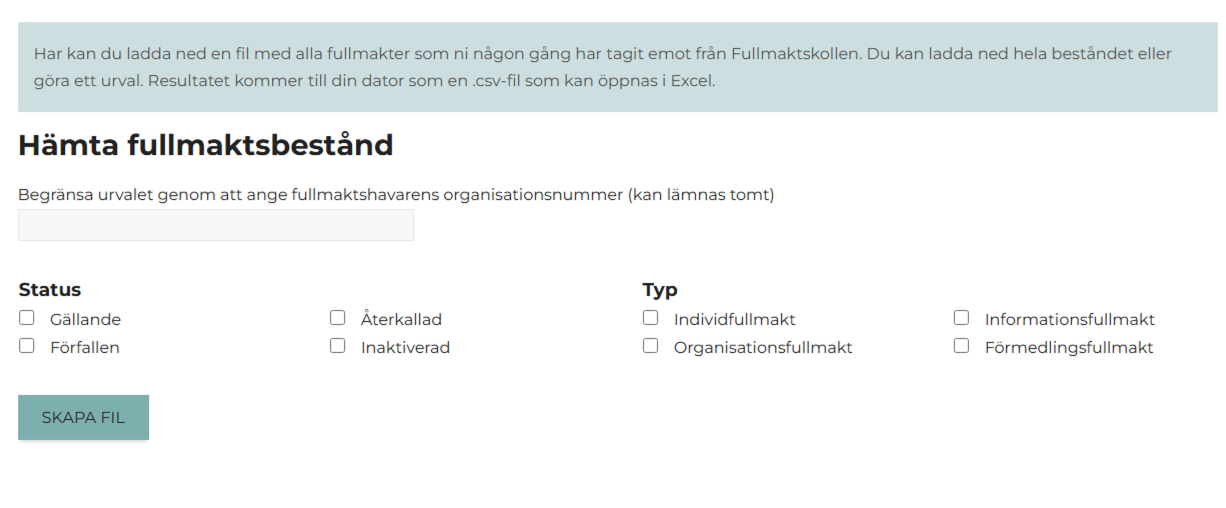The image size is (1226, 508).
Task: Click the 'Status' section heading
Action: click(50, 290)
